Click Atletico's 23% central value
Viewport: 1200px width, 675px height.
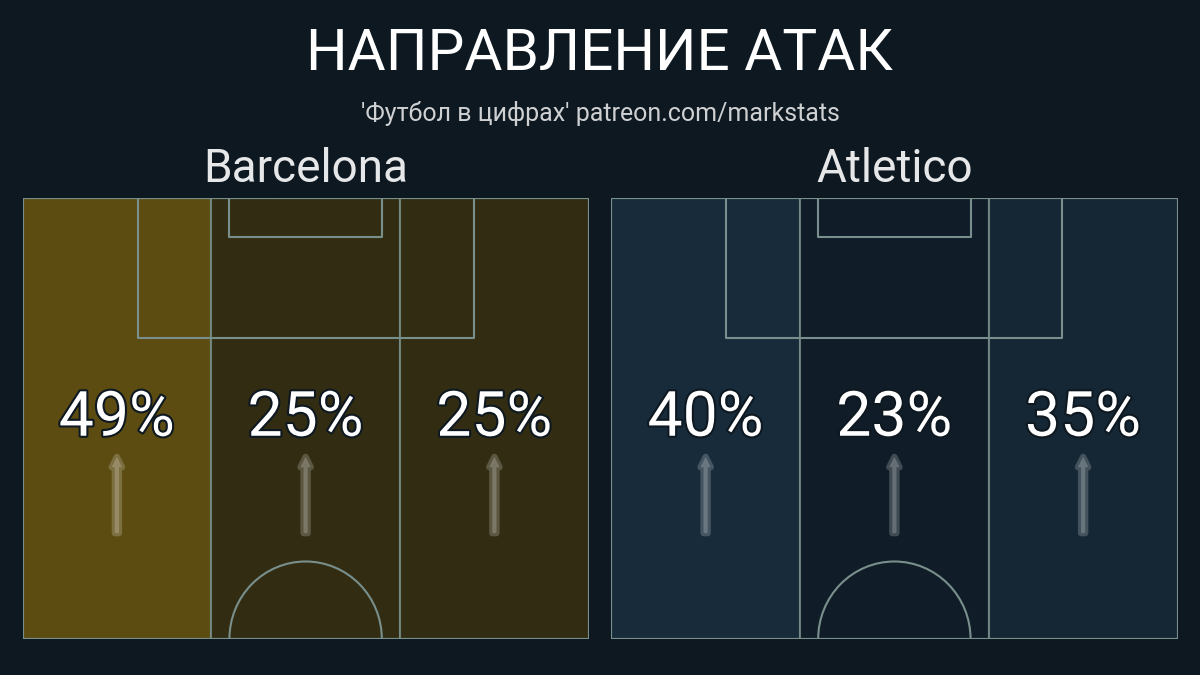point(894,415)
